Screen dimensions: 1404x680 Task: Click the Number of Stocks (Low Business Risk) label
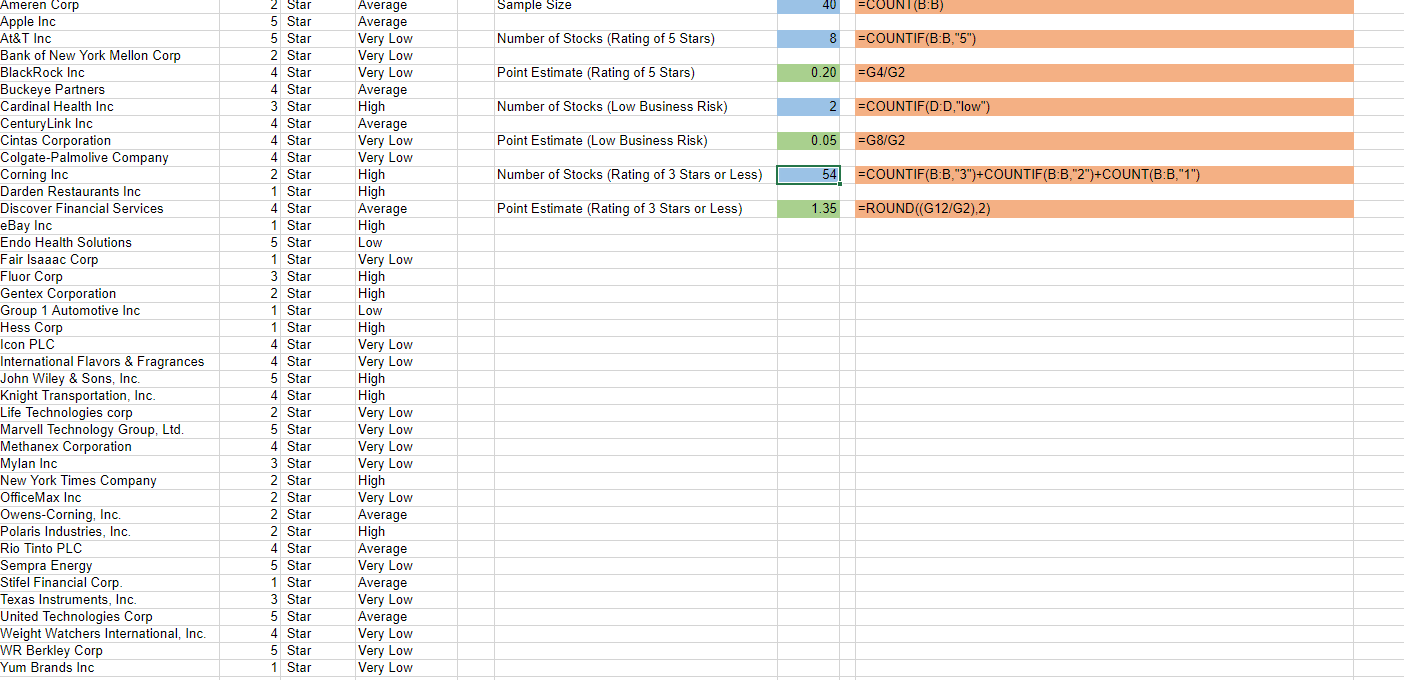(x=600, y=106)
